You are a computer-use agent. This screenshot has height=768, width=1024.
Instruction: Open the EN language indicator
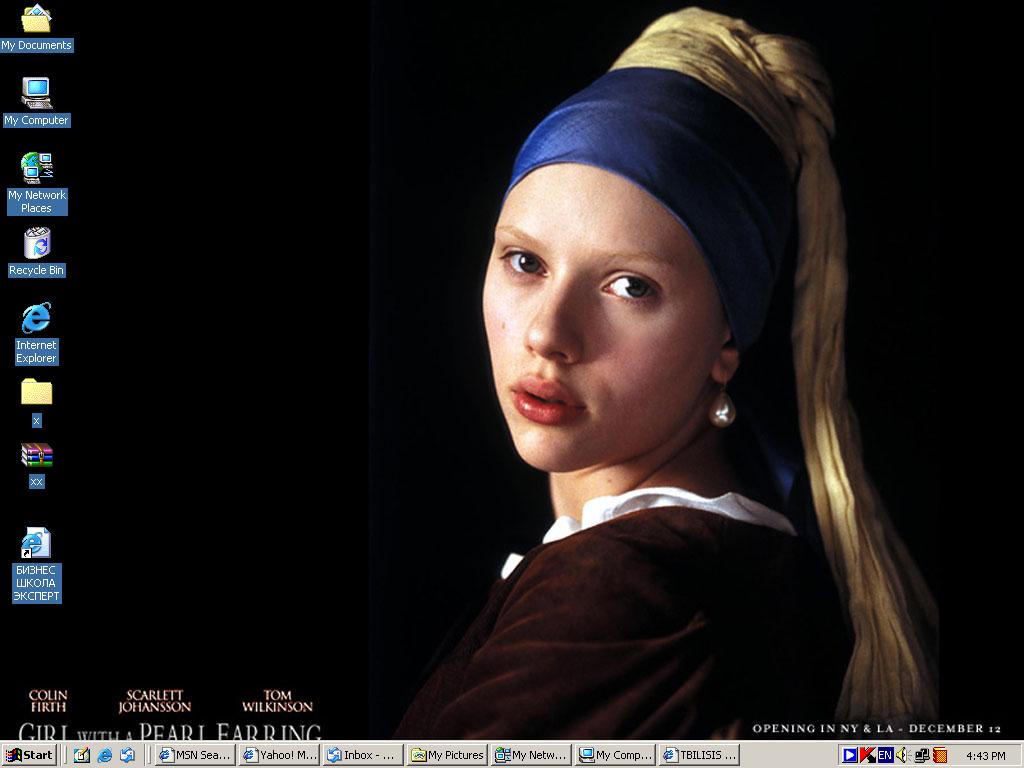point(885,756)
